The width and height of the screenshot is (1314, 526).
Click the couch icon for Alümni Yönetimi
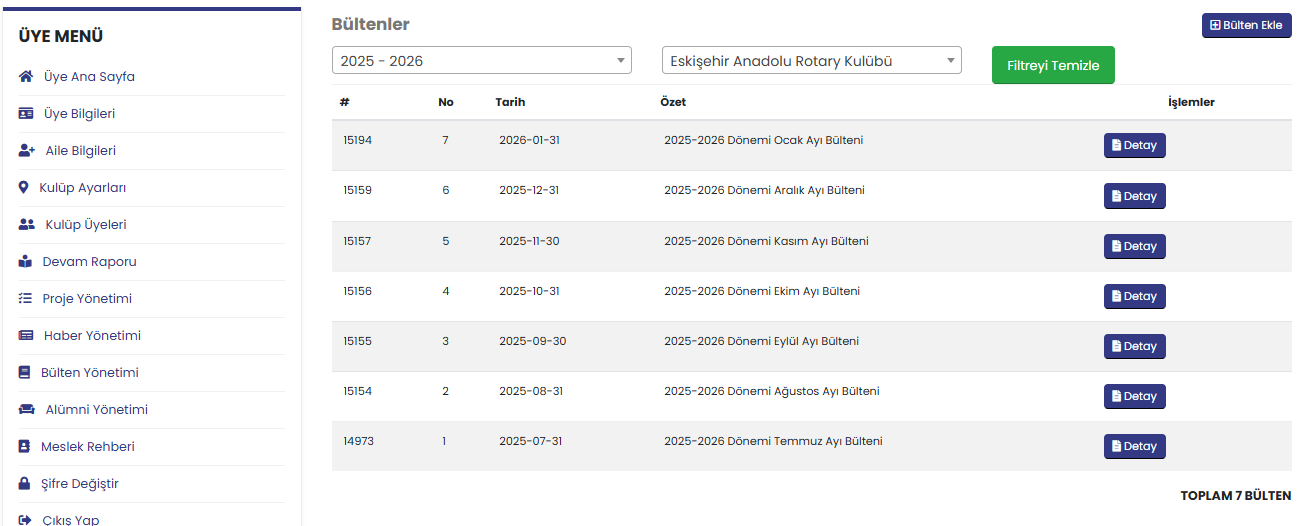pos(27,410)
